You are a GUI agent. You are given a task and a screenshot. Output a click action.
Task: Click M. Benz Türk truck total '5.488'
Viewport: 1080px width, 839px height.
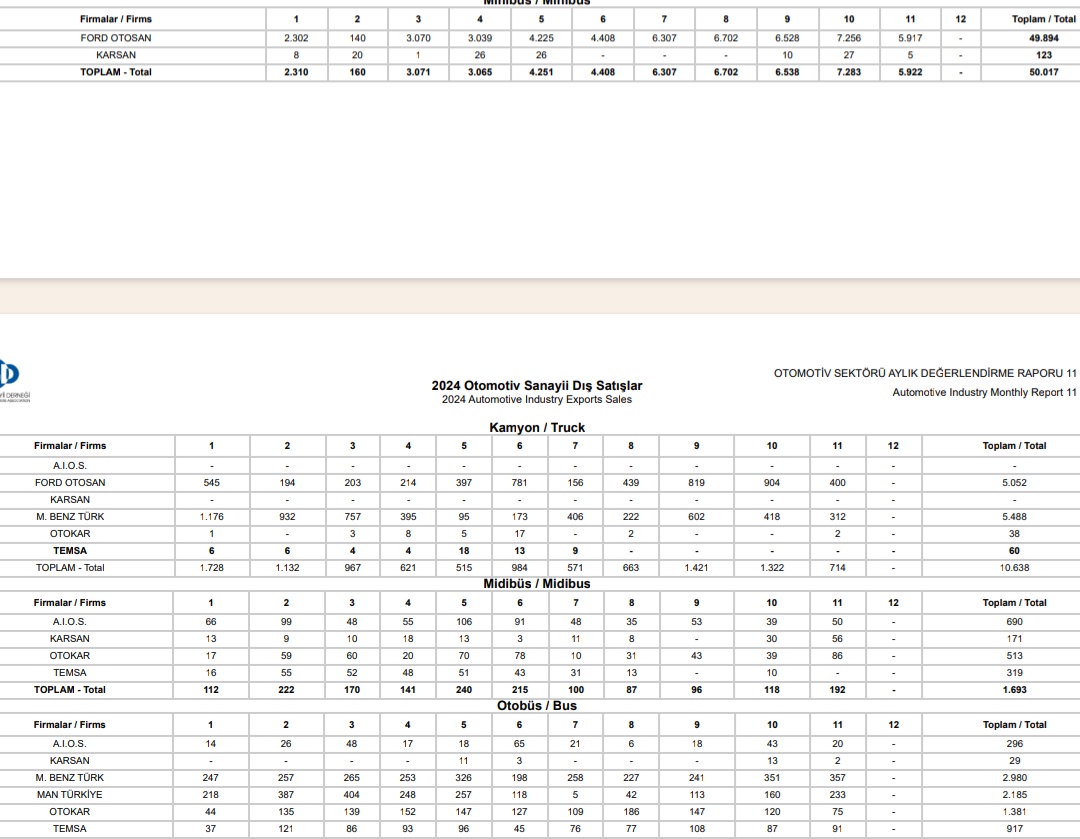tap(1014, 517)
